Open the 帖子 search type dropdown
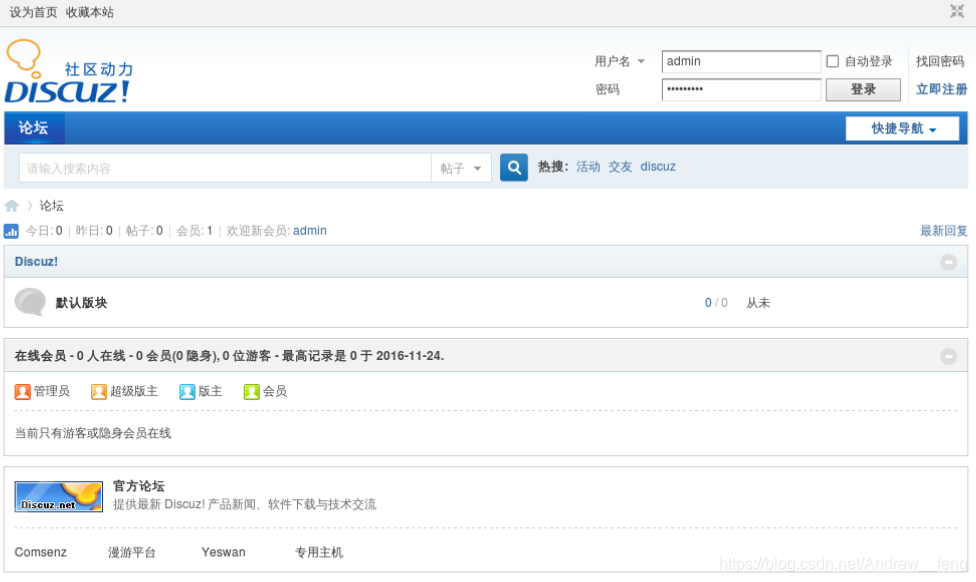 pyautogui.click(x=461, y=168)
